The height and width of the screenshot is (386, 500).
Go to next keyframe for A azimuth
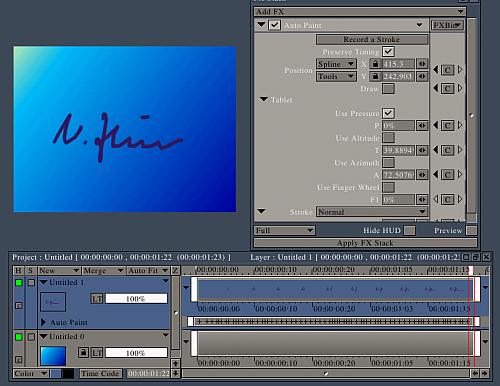tap(460, 174)
